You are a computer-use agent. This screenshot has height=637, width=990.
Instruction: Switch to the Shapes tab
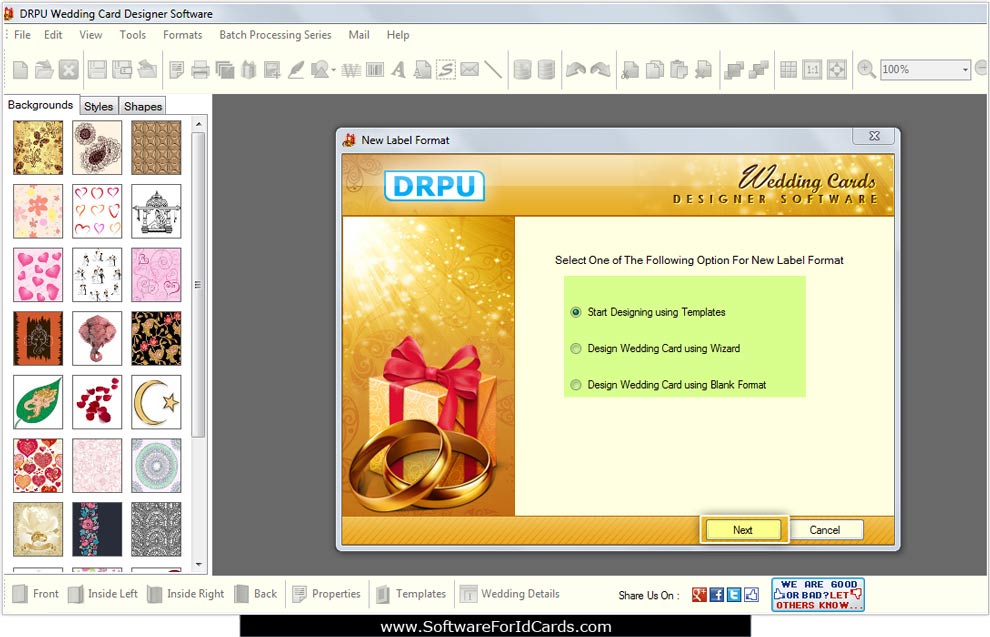click(143, 106)
